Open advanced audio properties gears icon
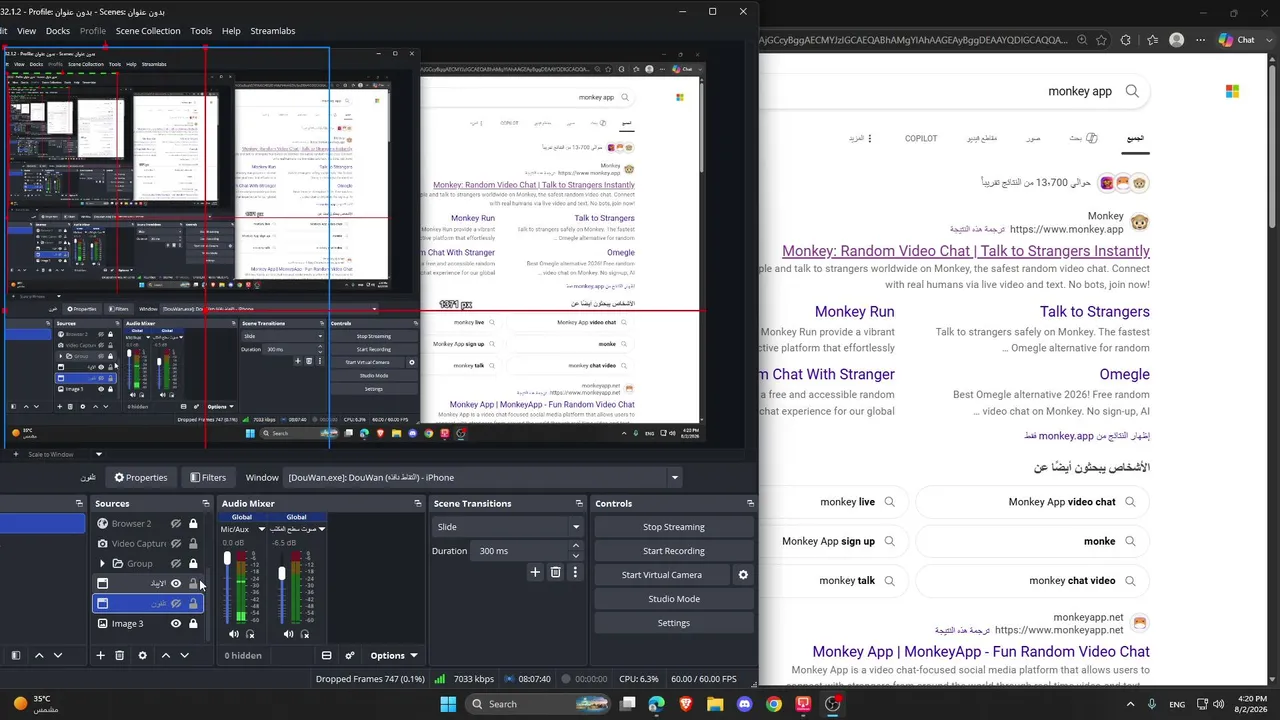The height and width of the screenshot is (720, 1280). coord(350,655)
